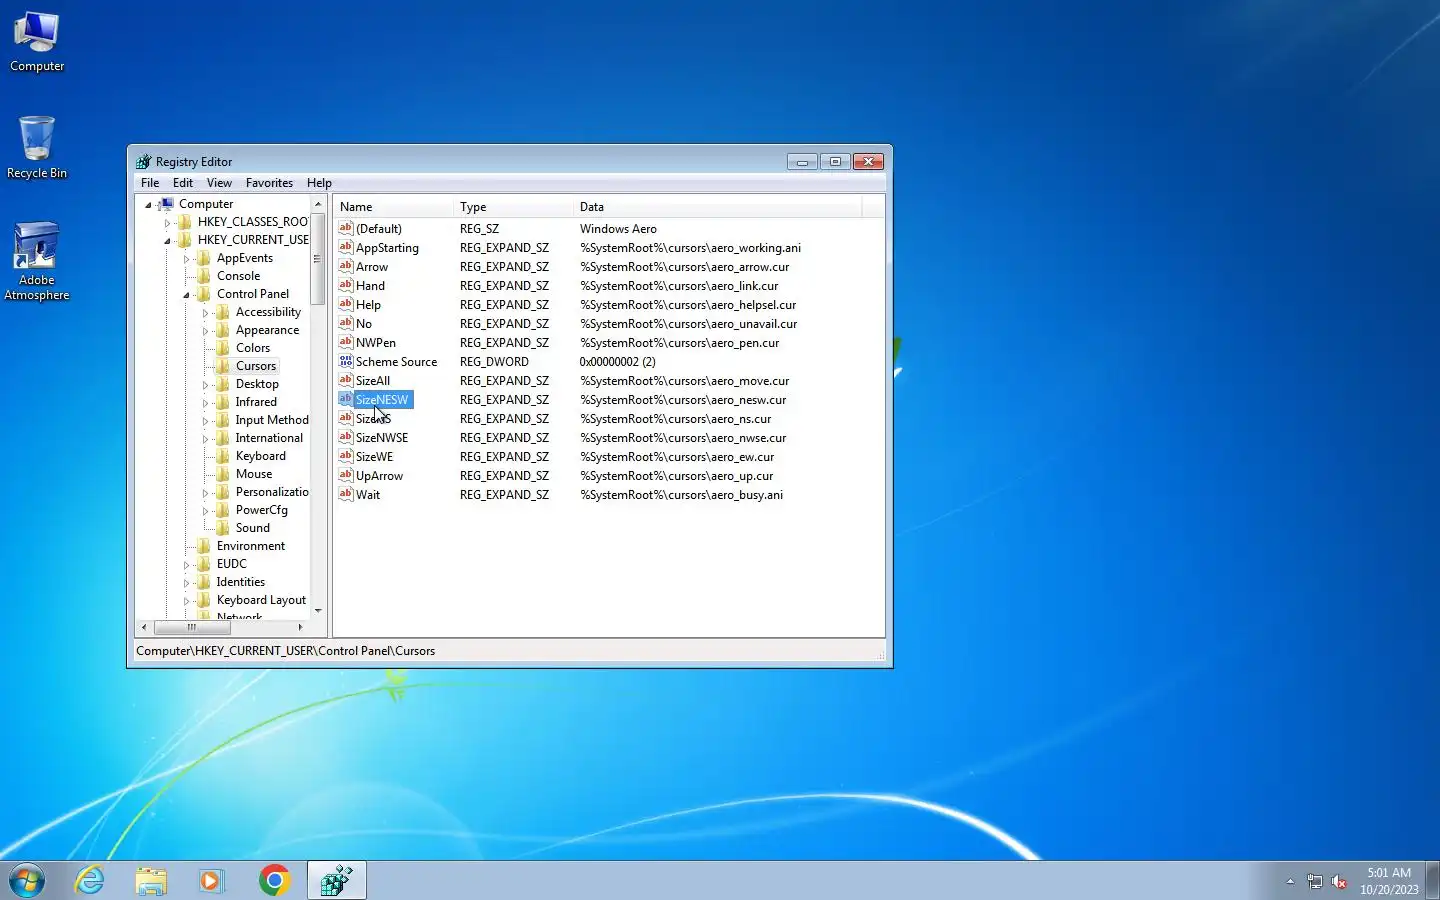Open Windows Media Player from taskbar
Viewport: 1440px width, 900px height.
[x=211, y=880]
